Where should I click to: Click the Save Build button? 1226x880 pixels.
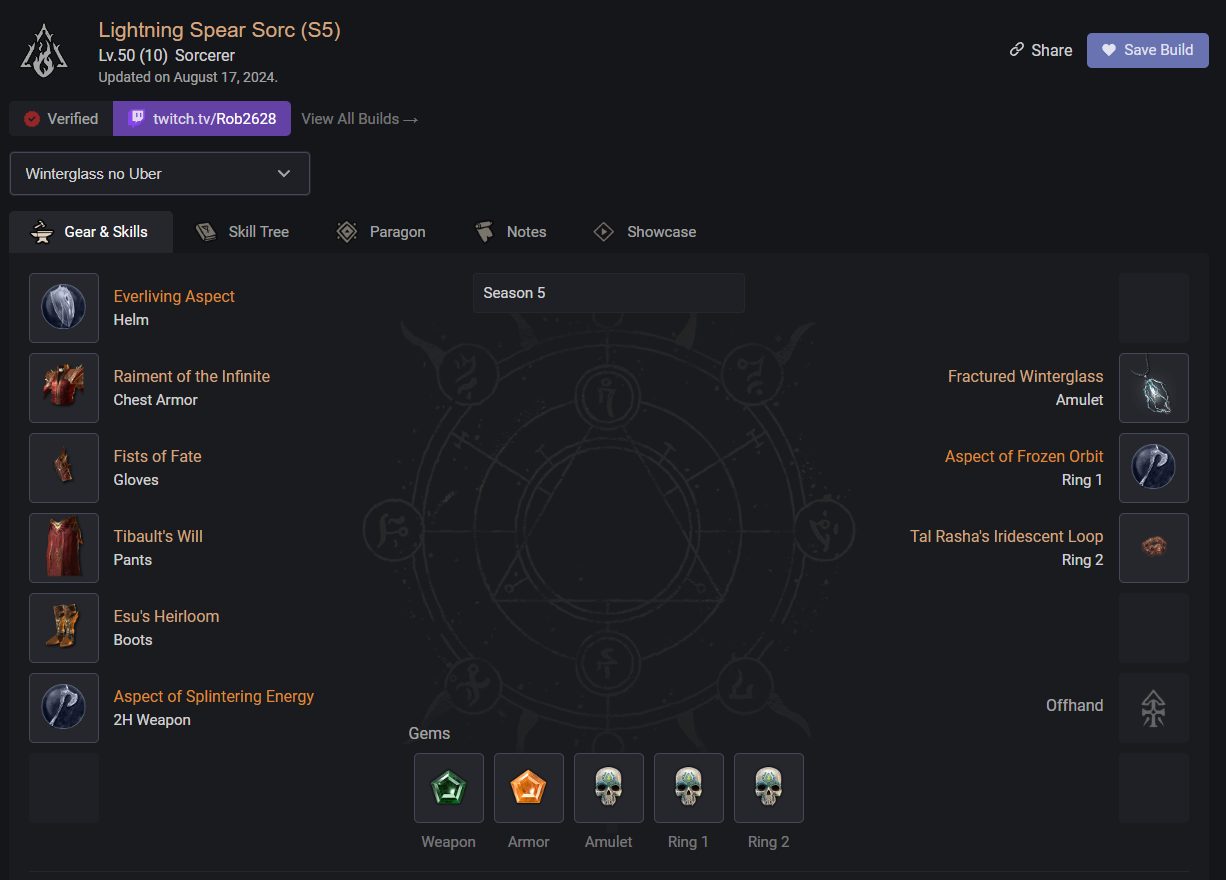click(x=1148, y=50)
